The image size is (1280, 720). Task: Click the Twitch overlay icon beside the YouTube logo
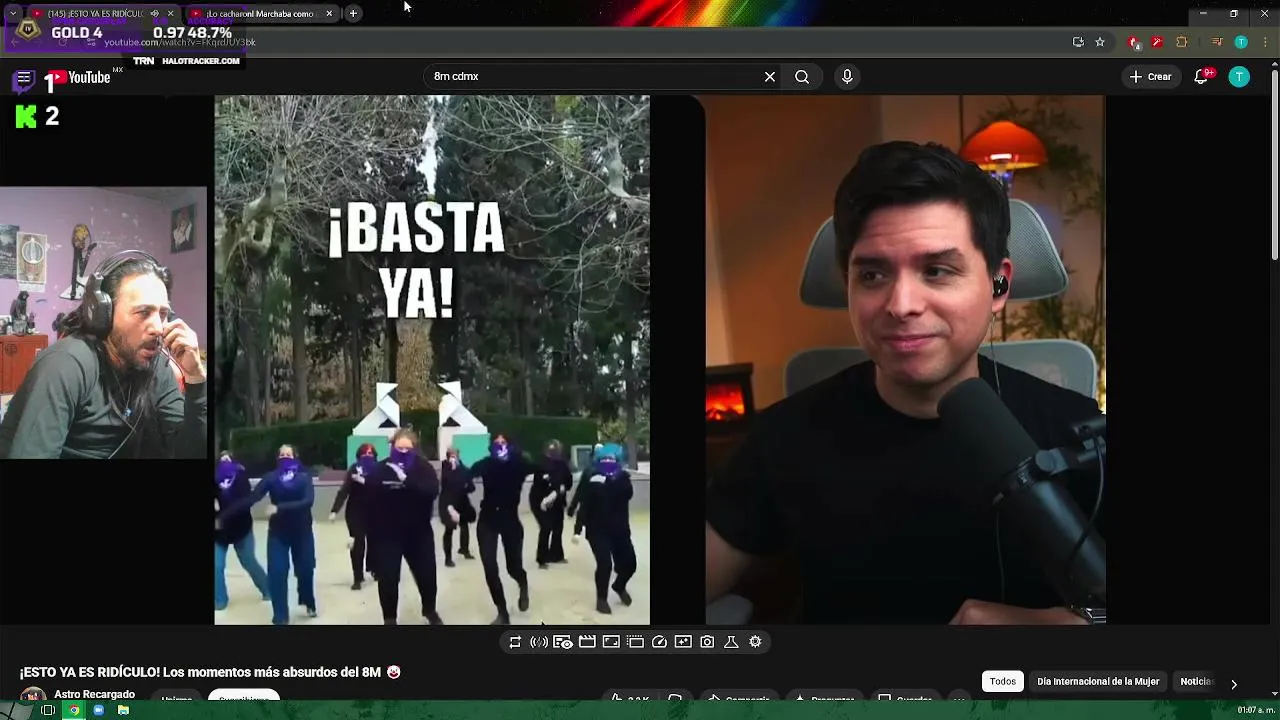[x=24, y=80]
